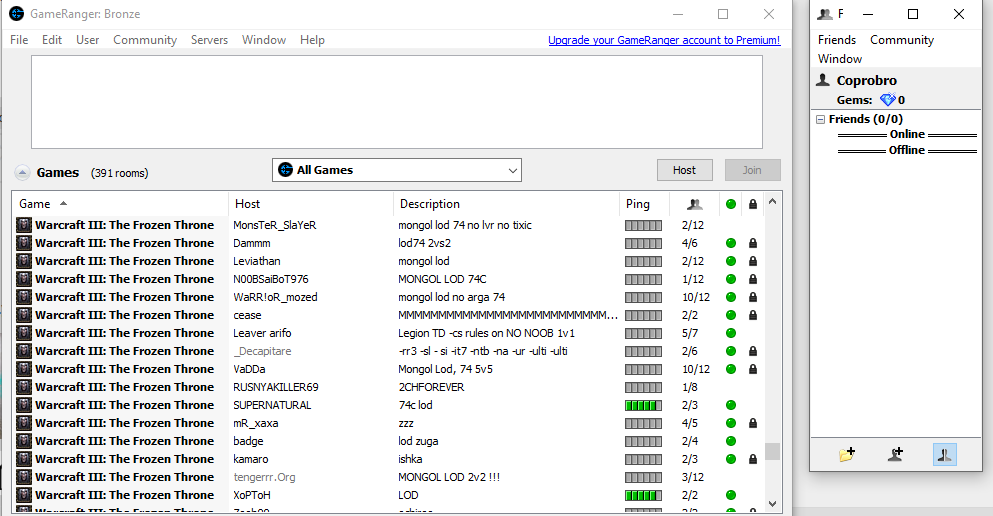
Task: Toggle the highlighted user status icon in friends window
Action: click(945, 455)
